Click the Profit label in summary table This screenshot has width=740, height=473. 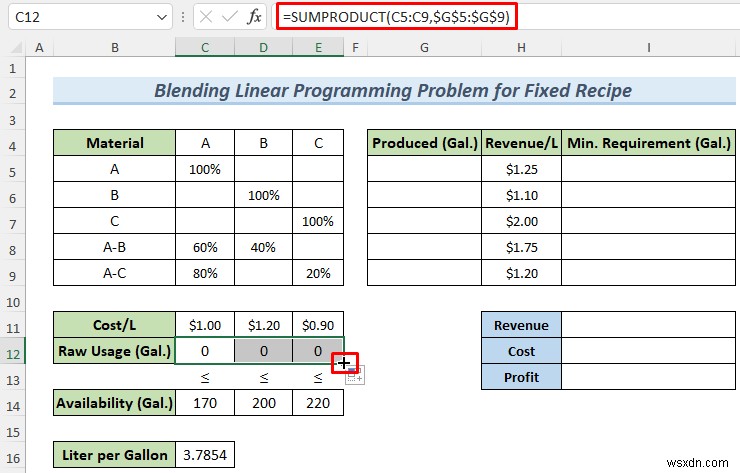click(x=521, y=377)
